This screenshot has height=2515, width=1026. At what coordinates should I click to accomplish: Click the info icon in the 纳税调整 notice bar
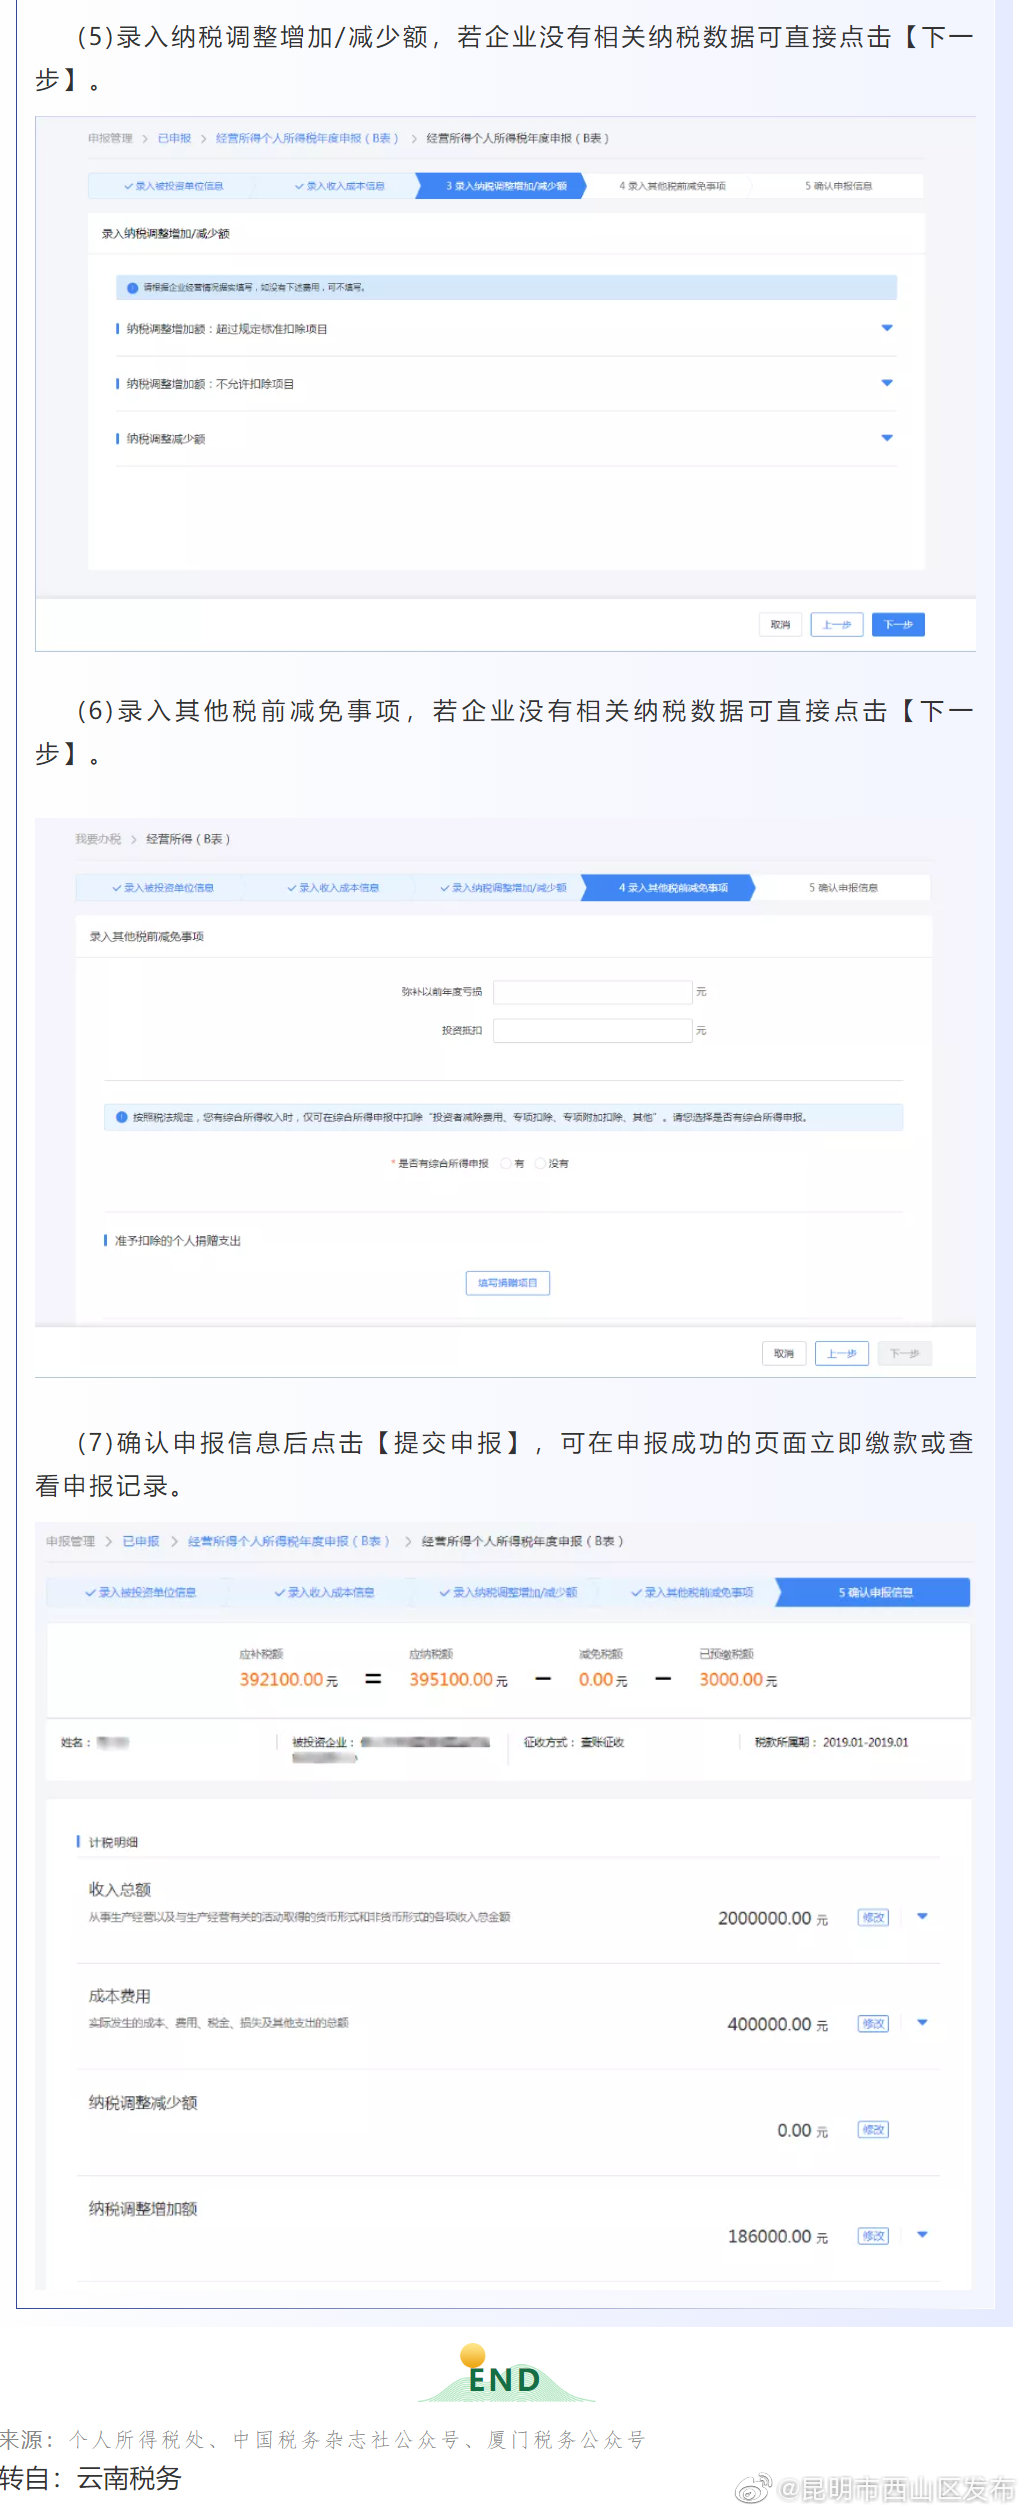click(x=132, y=288)
